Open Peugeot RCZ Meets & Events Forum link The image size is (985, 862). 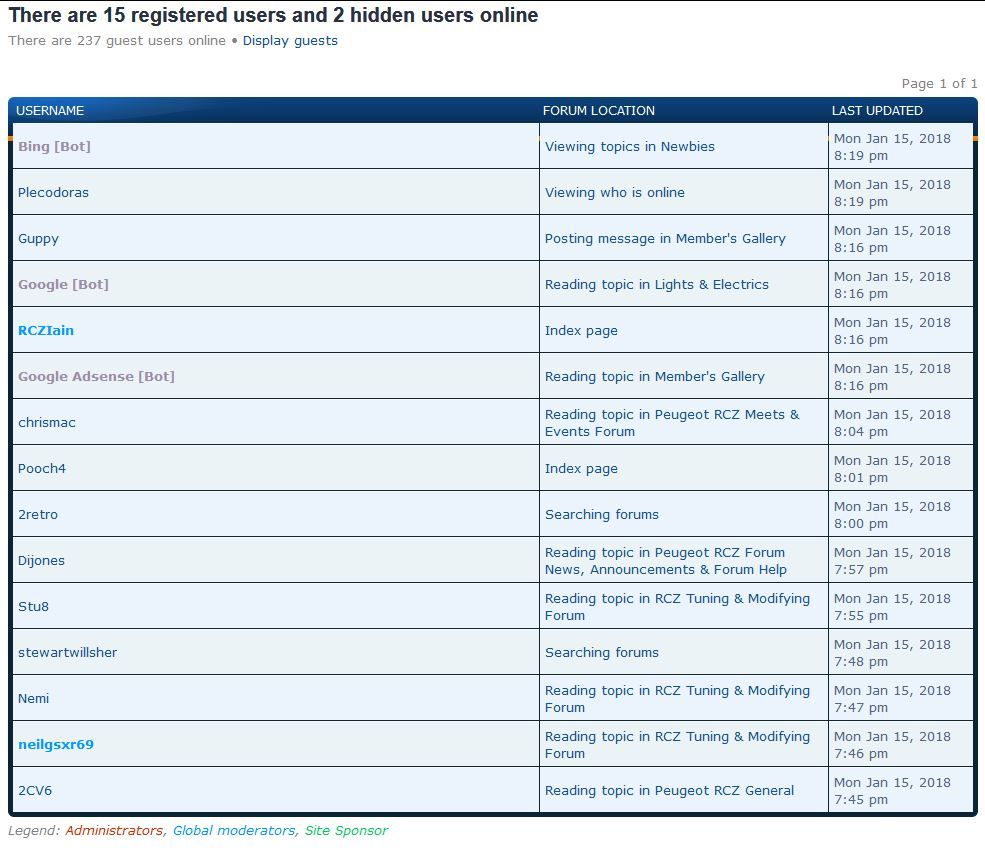click(x=671, y=423)
